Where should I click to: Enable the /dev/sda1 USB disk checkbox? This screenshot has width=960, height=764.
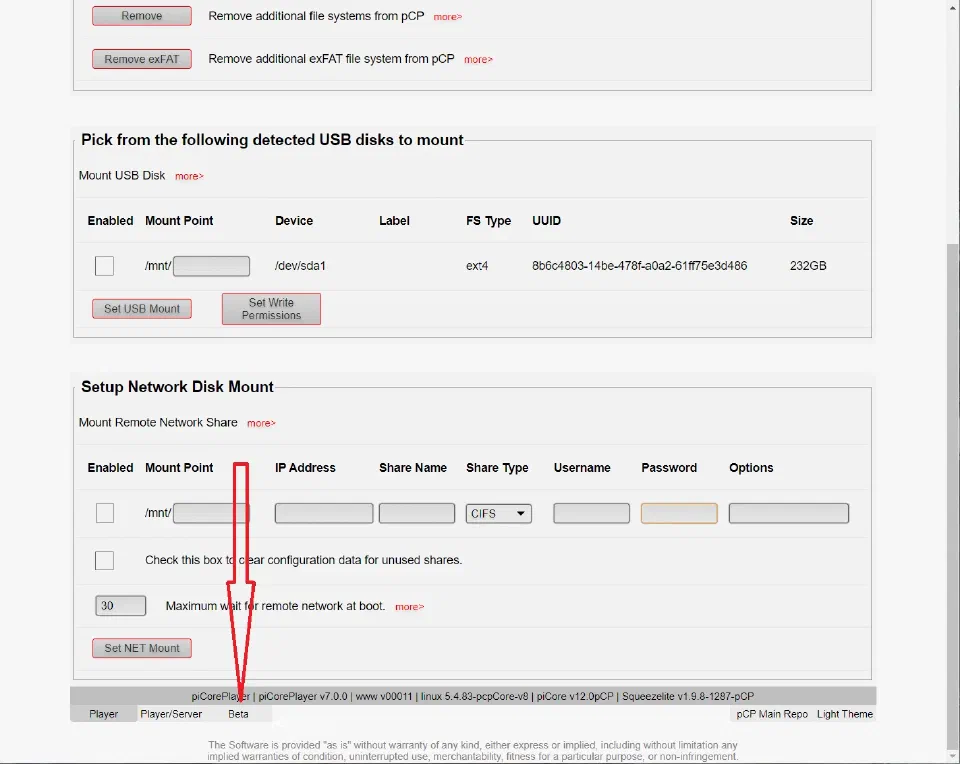click(104, 266)
